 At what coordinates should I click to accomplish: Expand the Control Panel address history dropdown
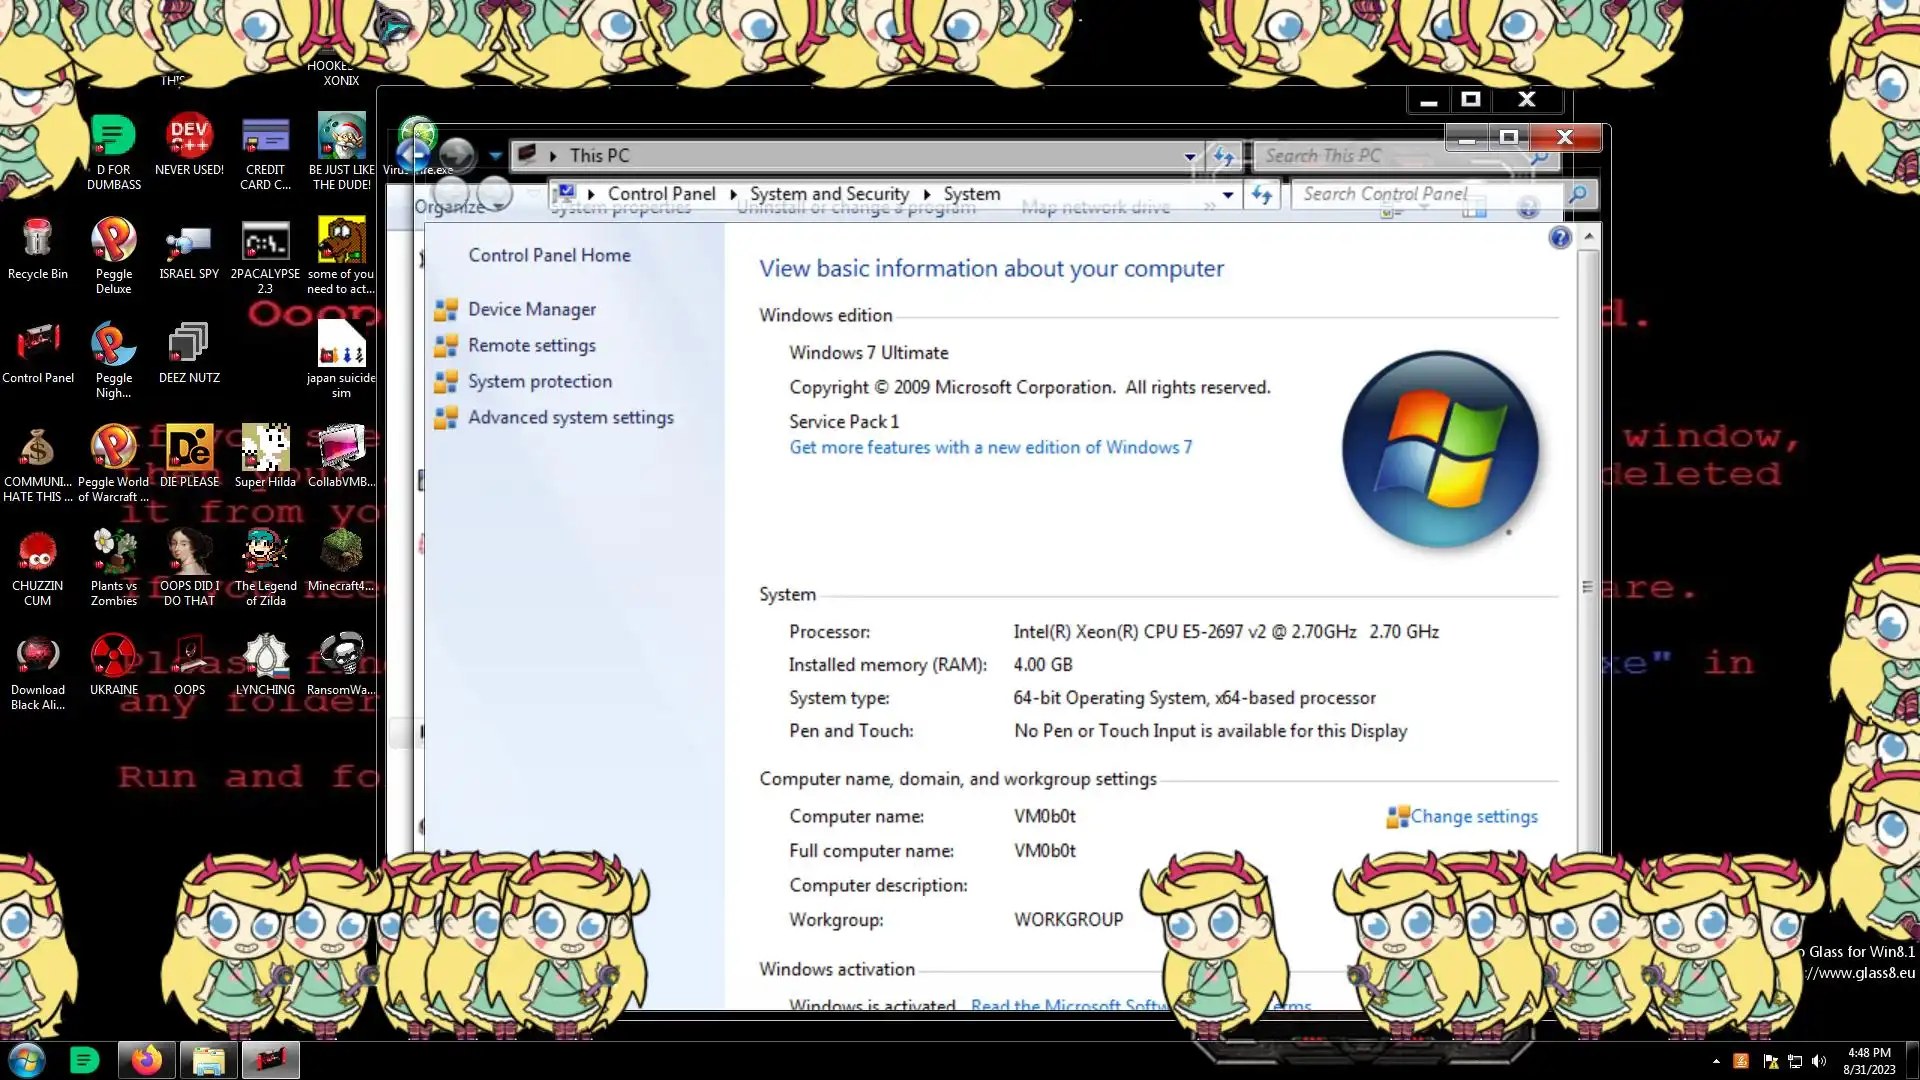(x=1228, y=195)
